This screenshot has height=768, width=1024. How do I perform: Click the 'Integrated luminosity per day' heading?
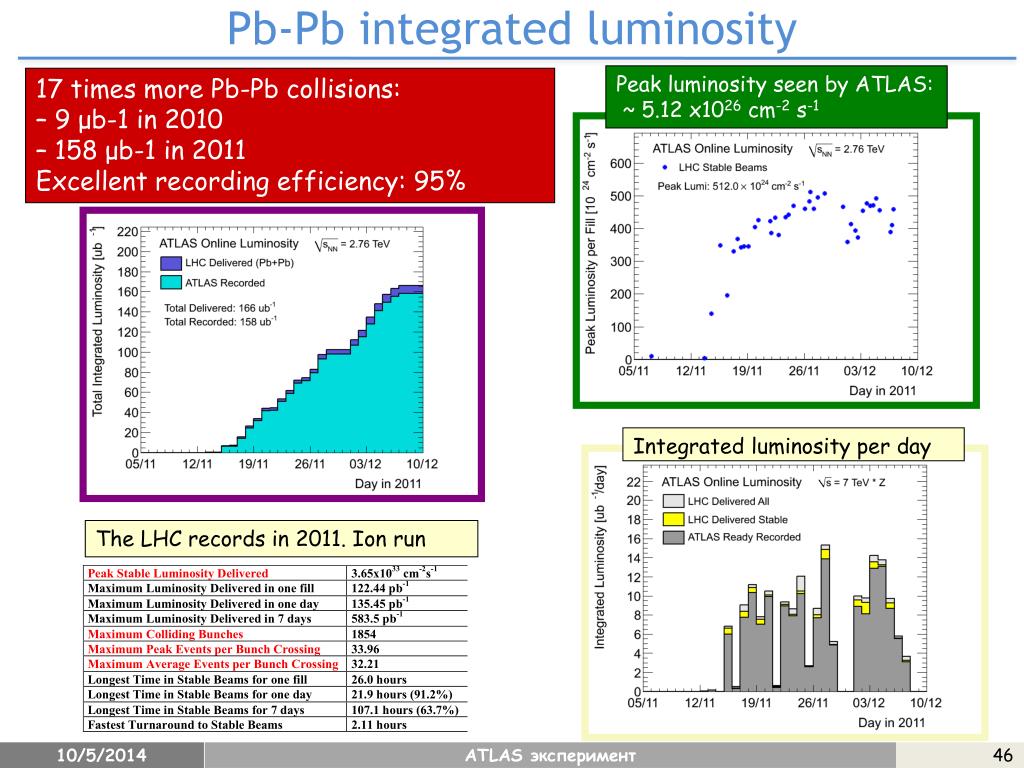pos(782,446)
